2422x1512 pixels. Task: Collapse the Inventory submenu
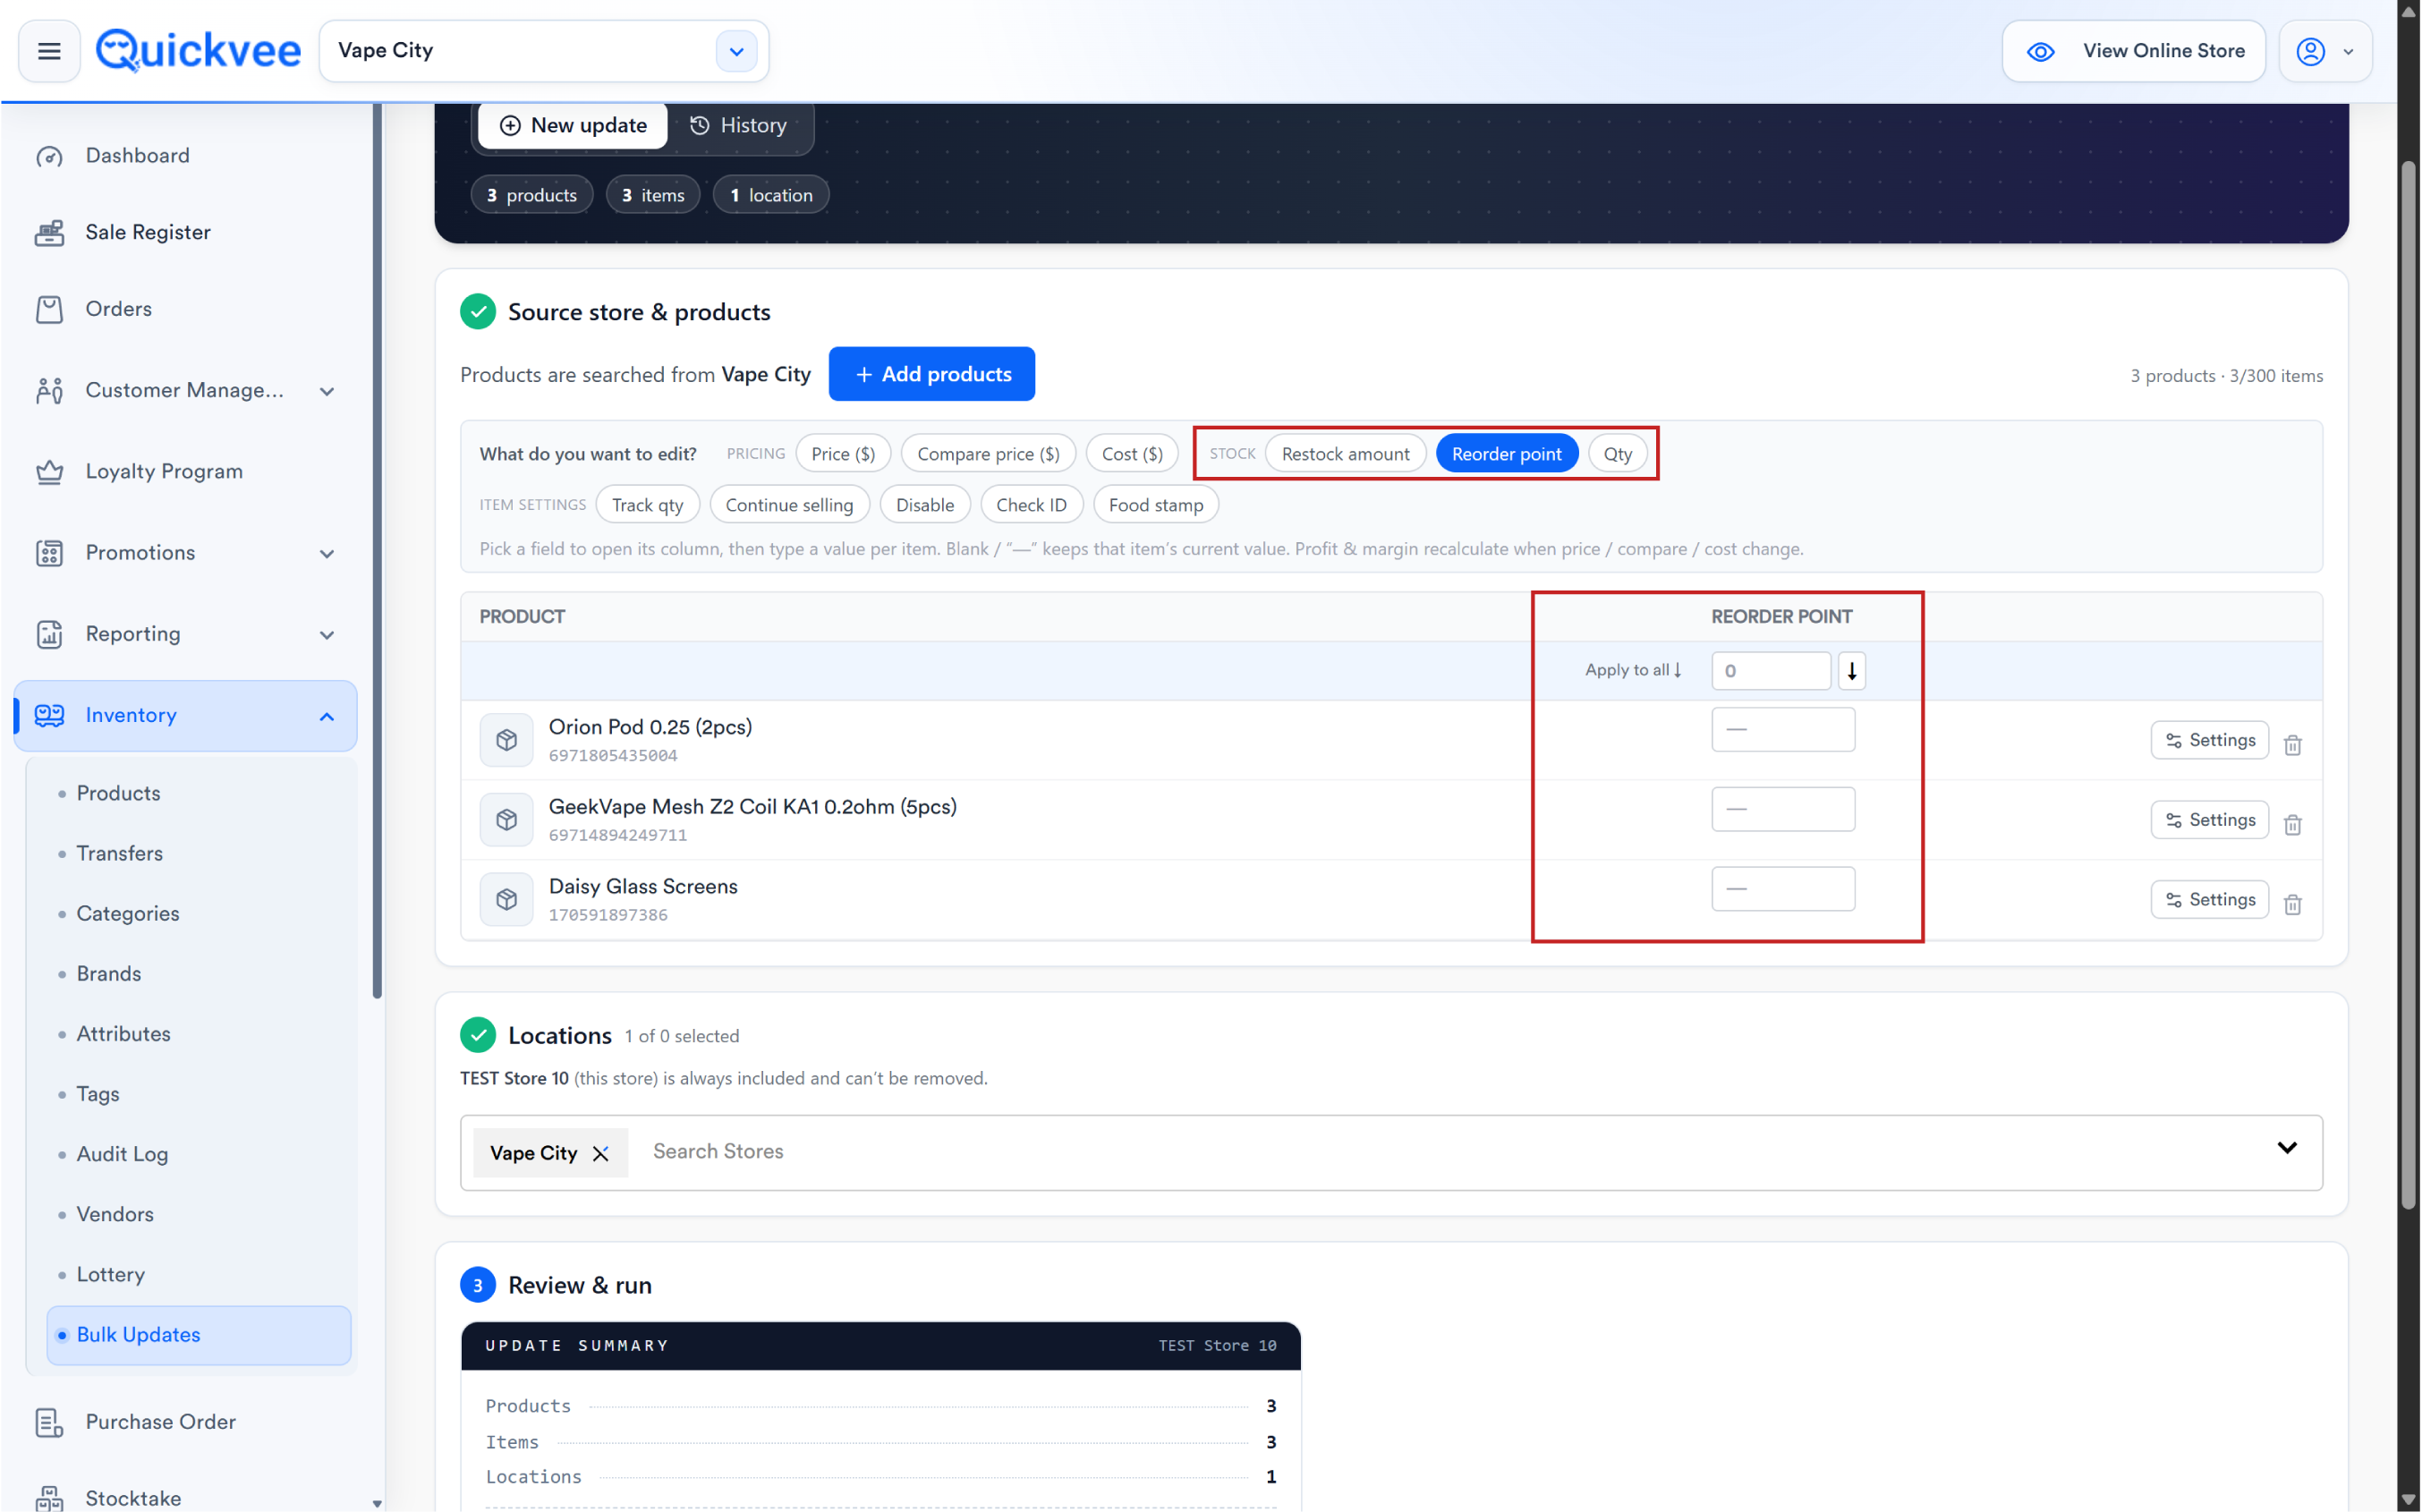pyautogui.click(x=327, y=716)
